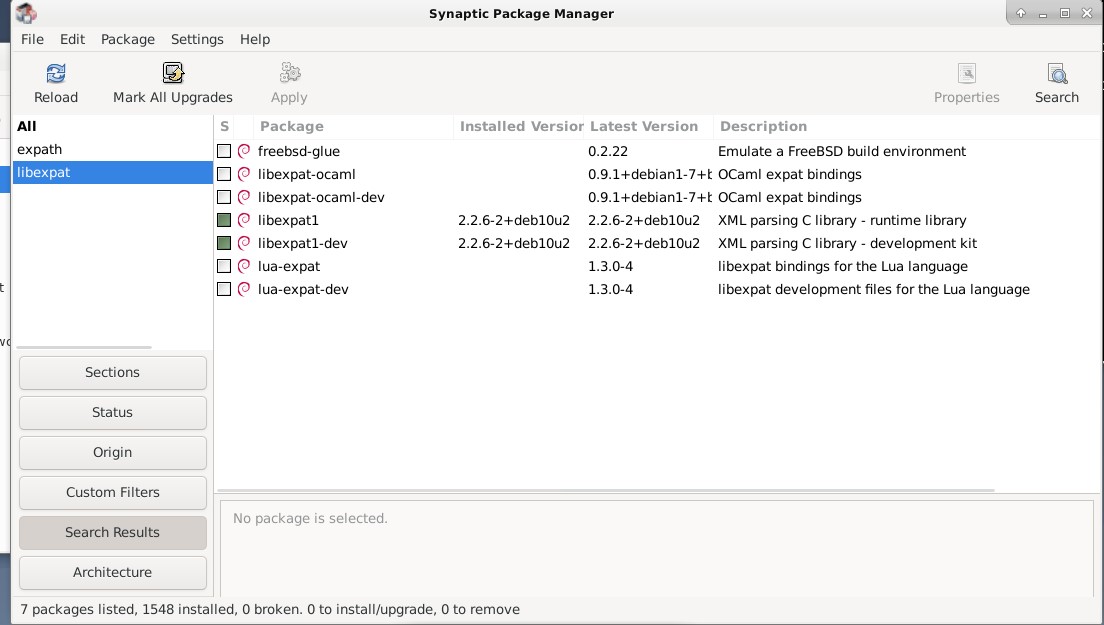Click Debian swirl icon for libexpat-ocaml-dev
Screen dimensions: 1104x625
click(x=244, y=197)
